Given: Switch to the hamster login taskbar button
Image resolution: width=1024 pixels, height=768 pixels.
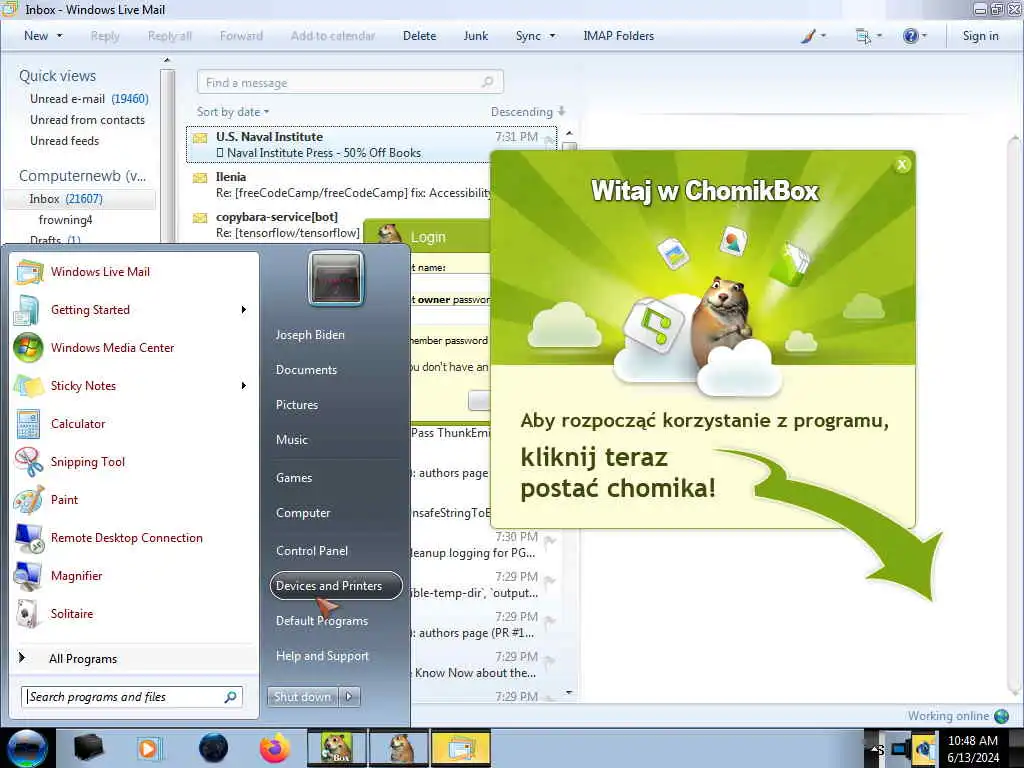Looking at the screenshot, I should [x=400, y=748].
